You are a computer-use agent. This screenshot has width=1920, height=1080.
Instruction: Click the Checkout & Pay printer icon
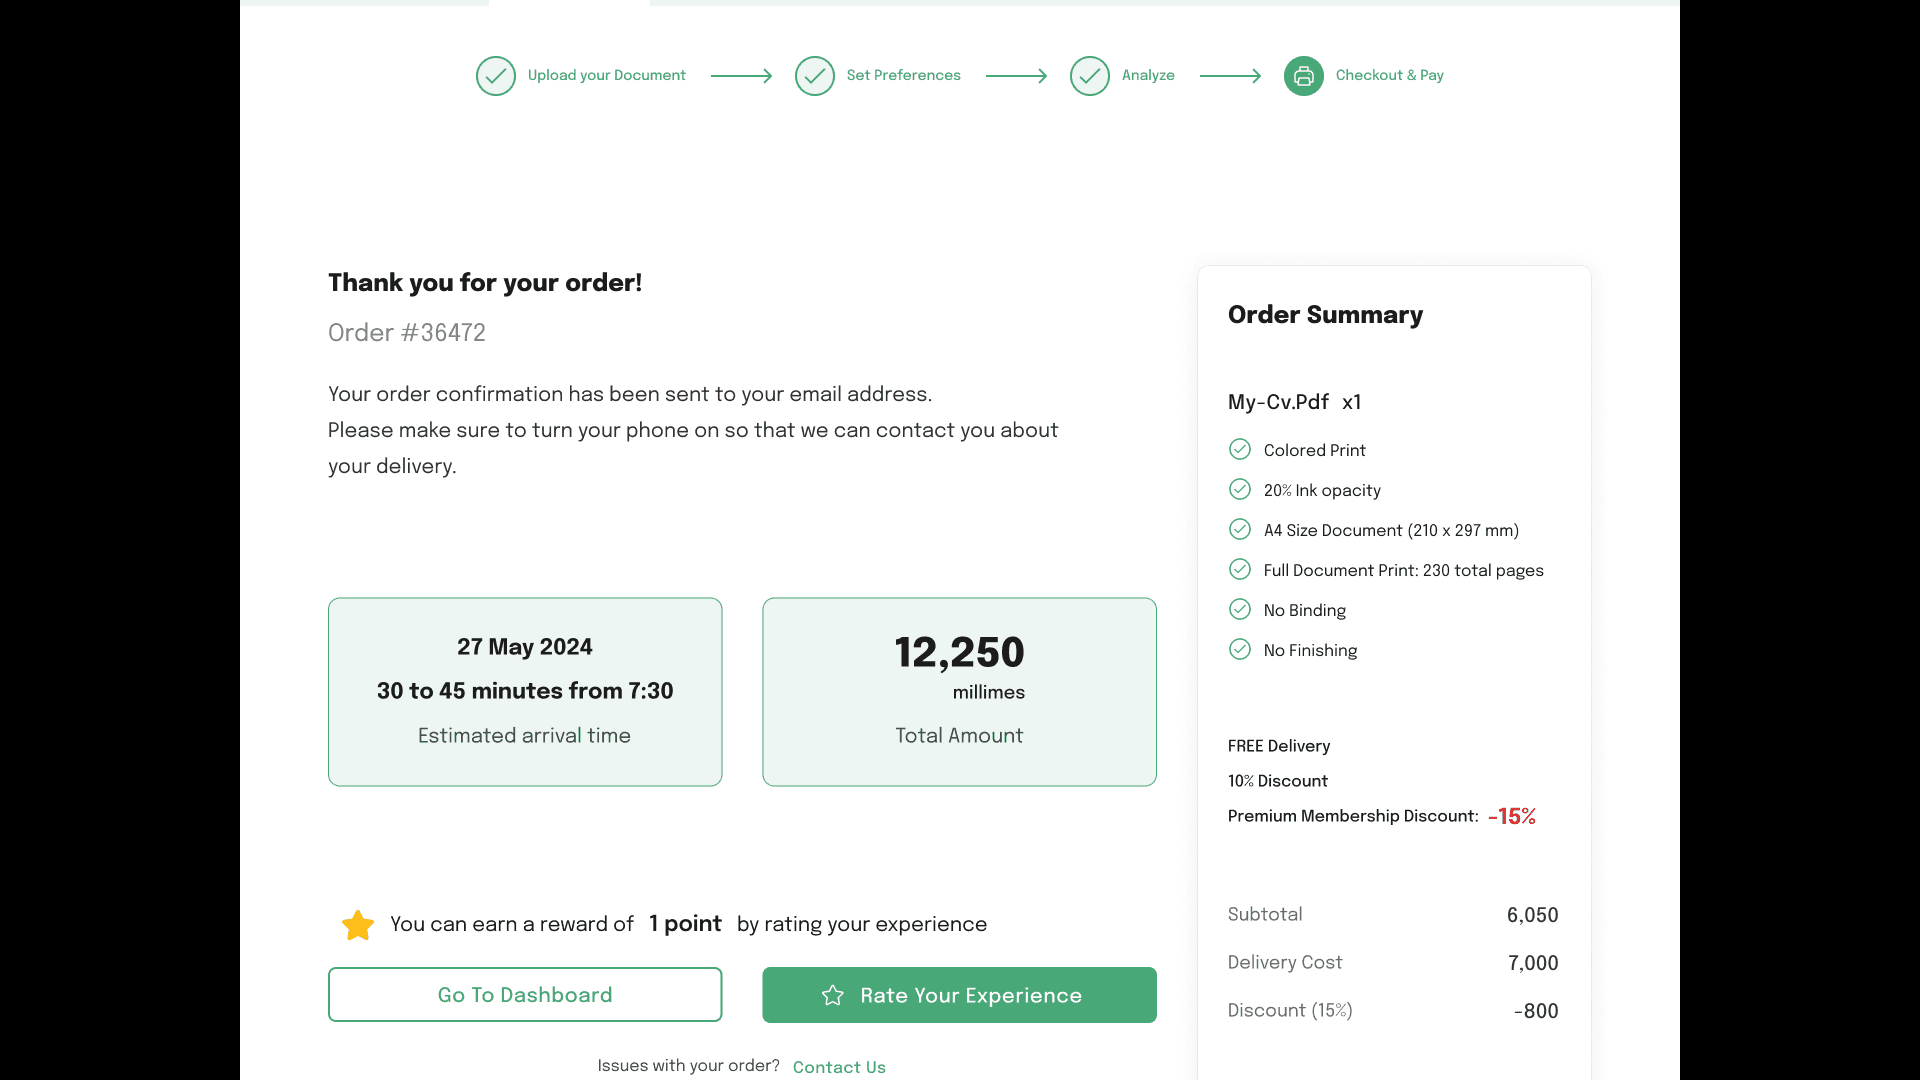(x=1303, y=76)
